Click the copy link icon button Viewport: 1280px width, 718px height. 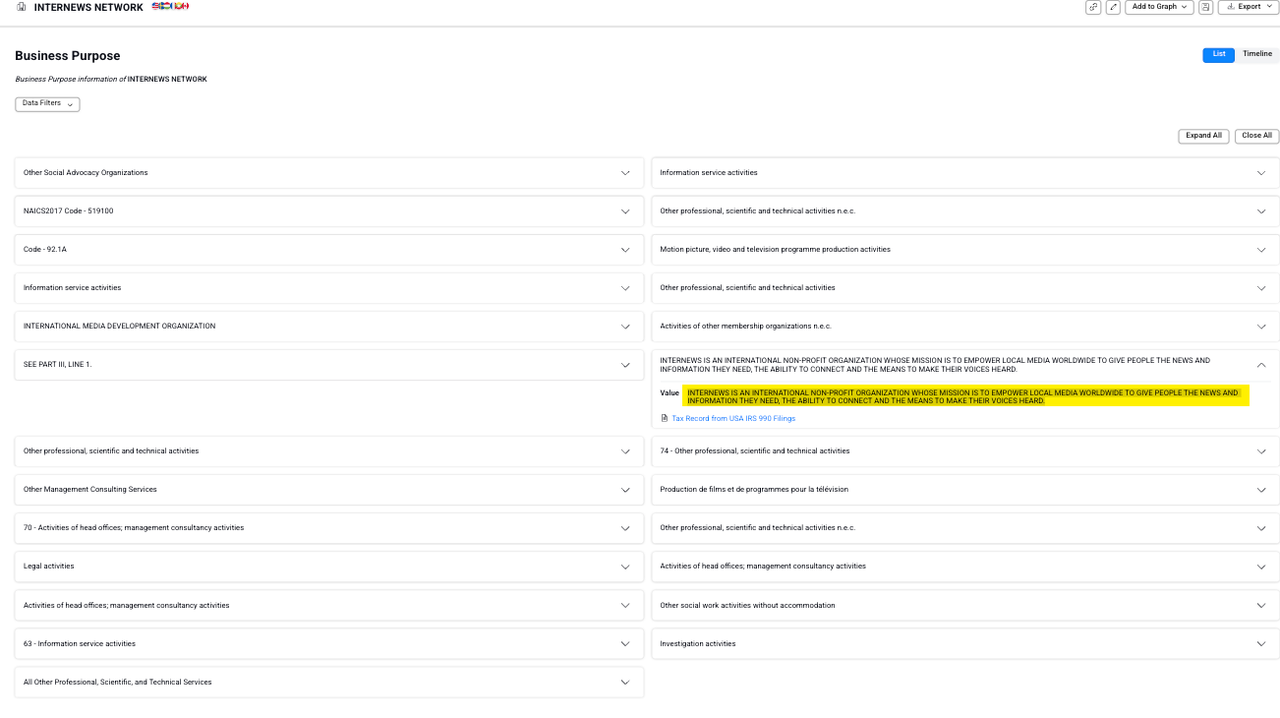1093,7
